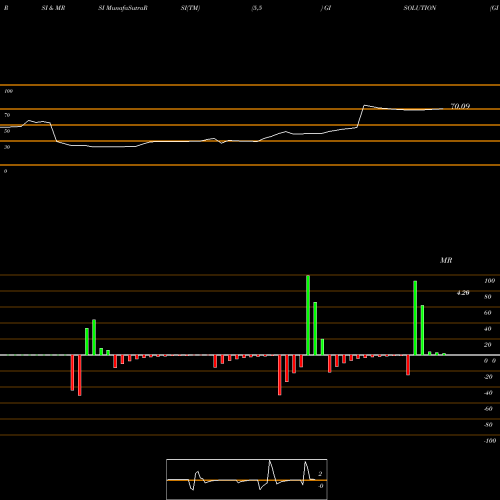
Task: Click the header text 'SI & MR'
Action: tap(53, 8)
